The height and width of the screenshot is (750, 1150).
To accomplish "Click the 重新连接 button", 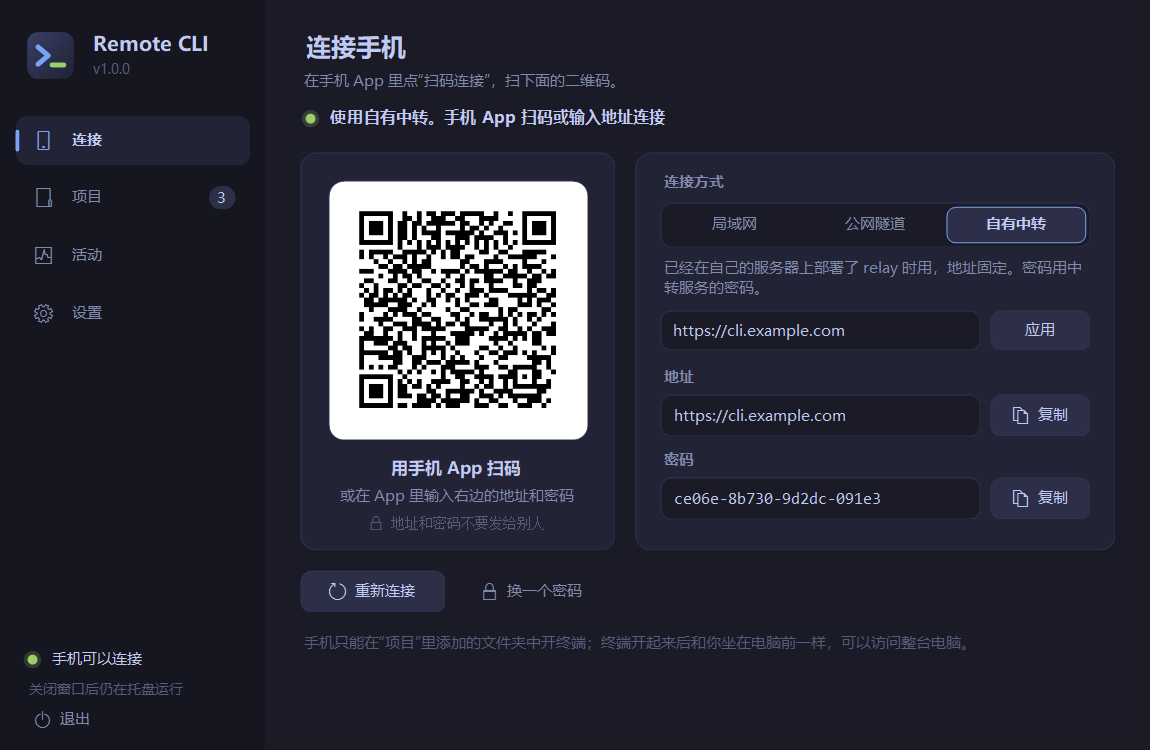I will click(373, 591).
